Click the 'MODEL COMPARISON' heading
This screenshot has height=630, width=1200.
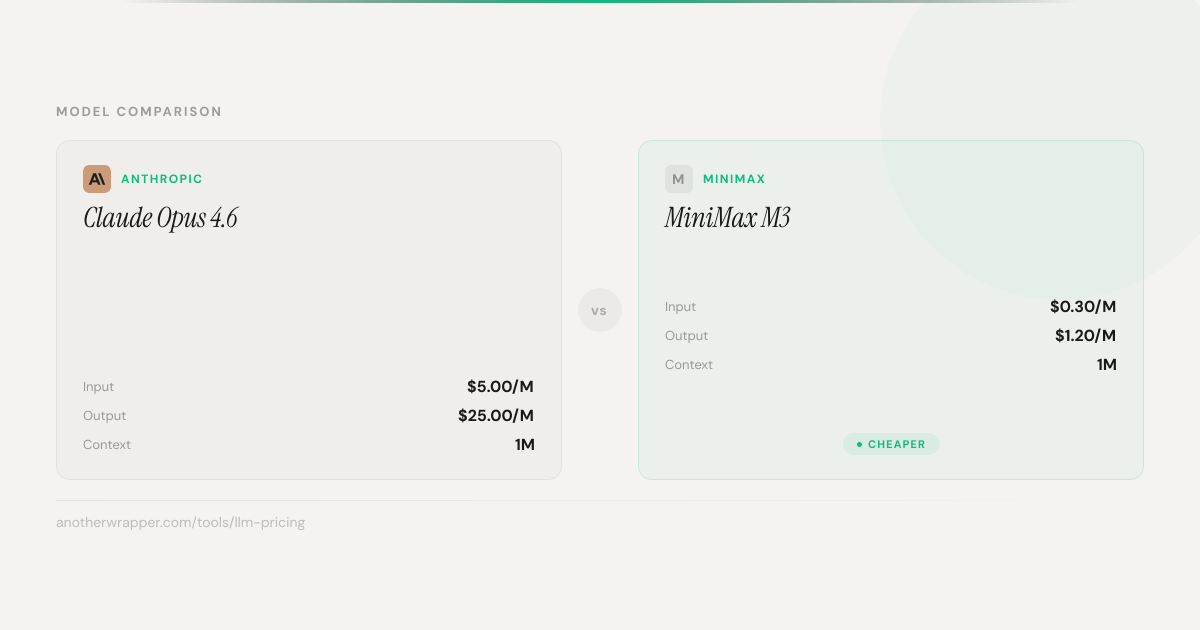coord(139,112)
